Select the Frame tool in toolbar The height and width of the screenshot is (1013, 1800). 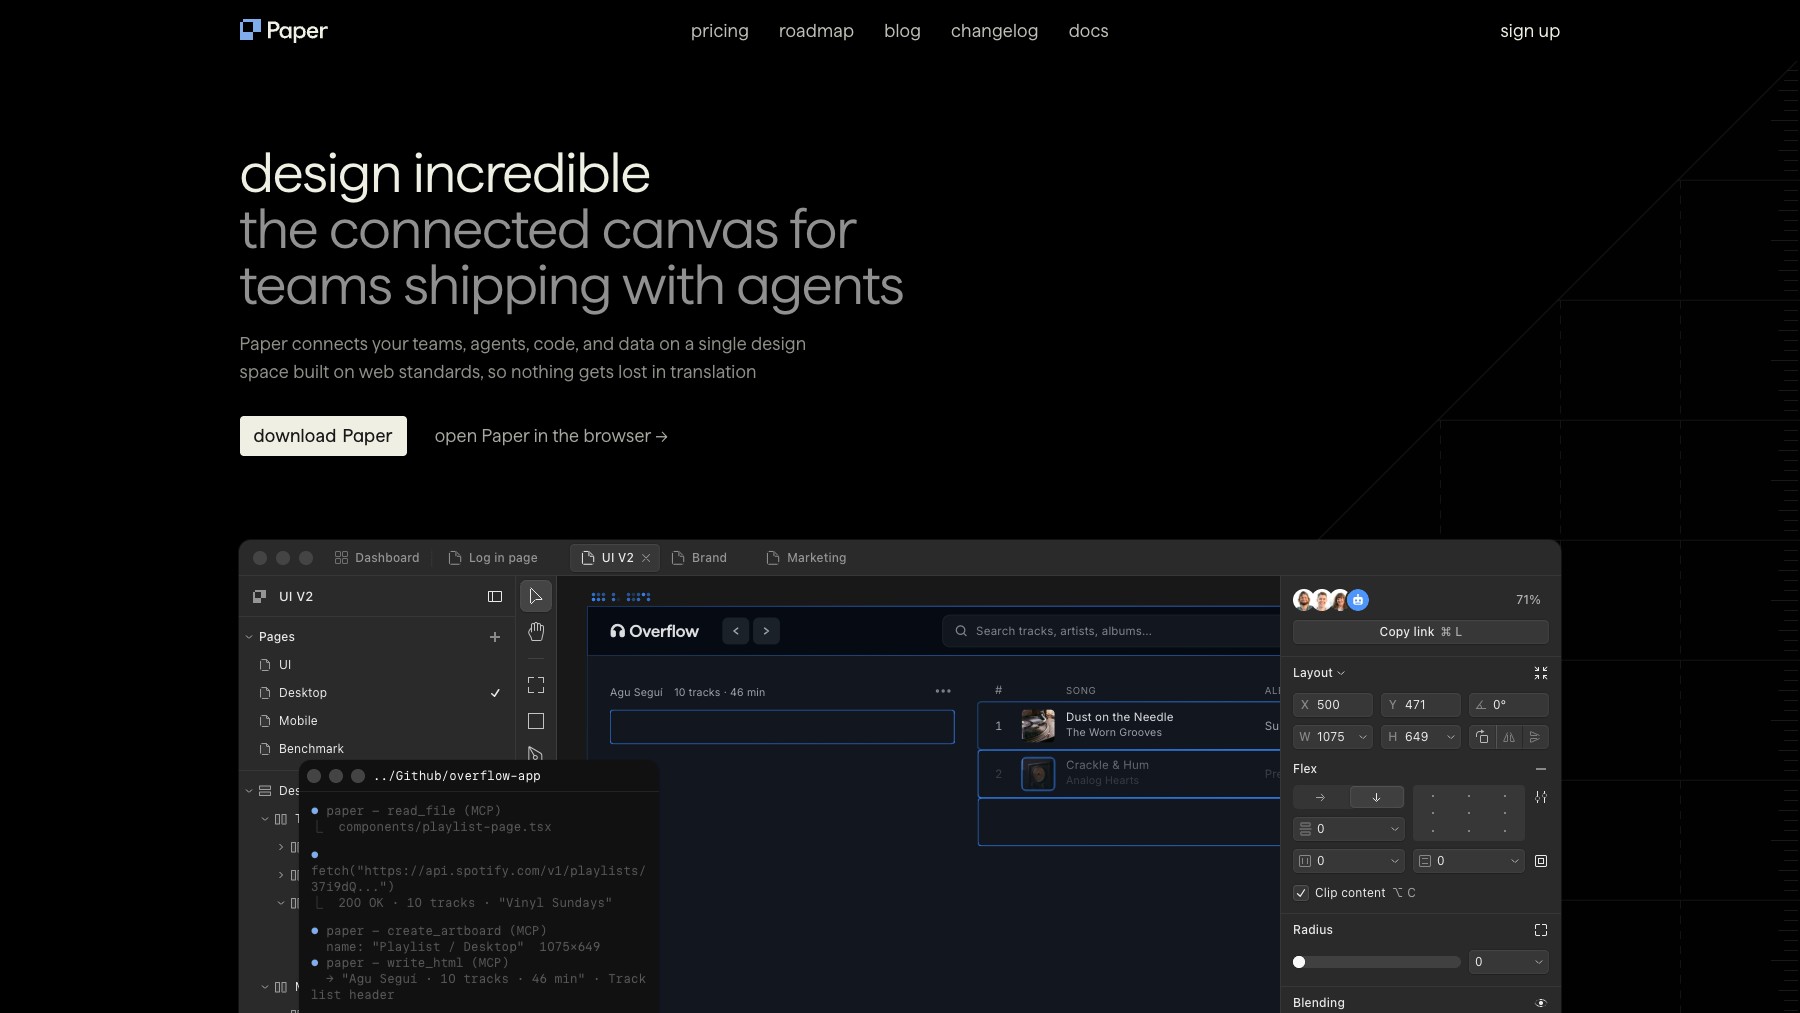pos(536,685)
